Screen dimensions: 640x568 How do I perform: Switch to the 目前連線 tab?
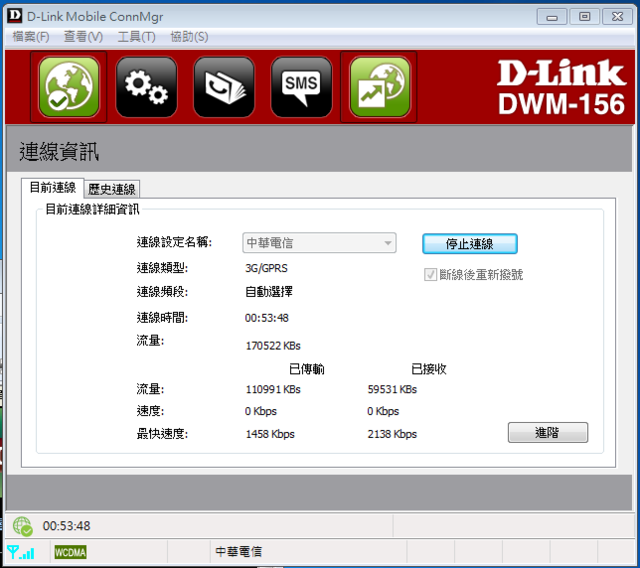point(53,188)
